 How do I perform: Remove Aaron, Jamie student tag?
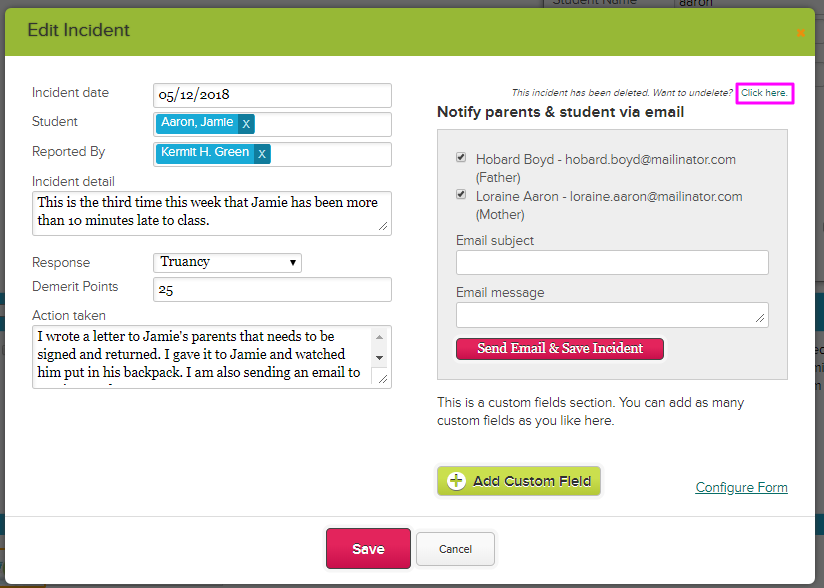pos(246,124)
